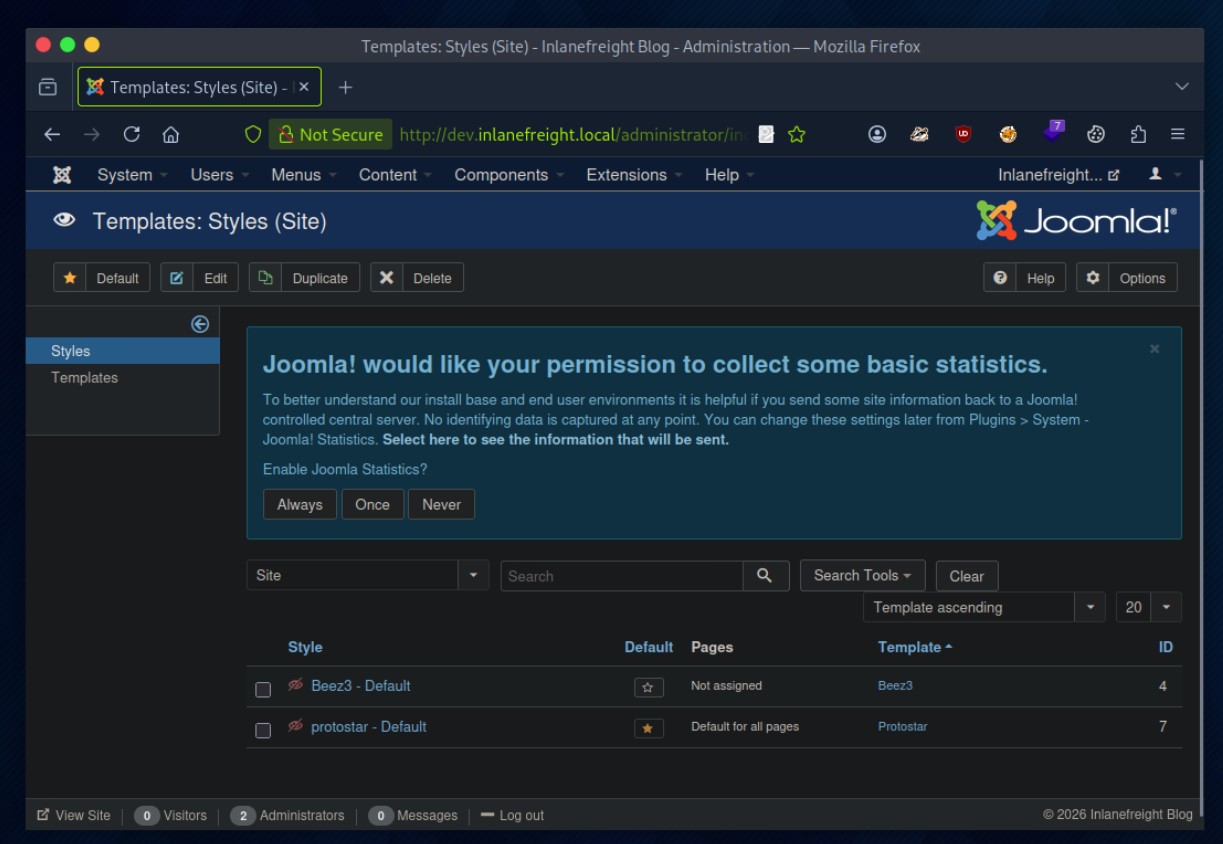Dismiss the statistics notice with X
Viewport: 1223px width, 844px height.
point(1155,349)
